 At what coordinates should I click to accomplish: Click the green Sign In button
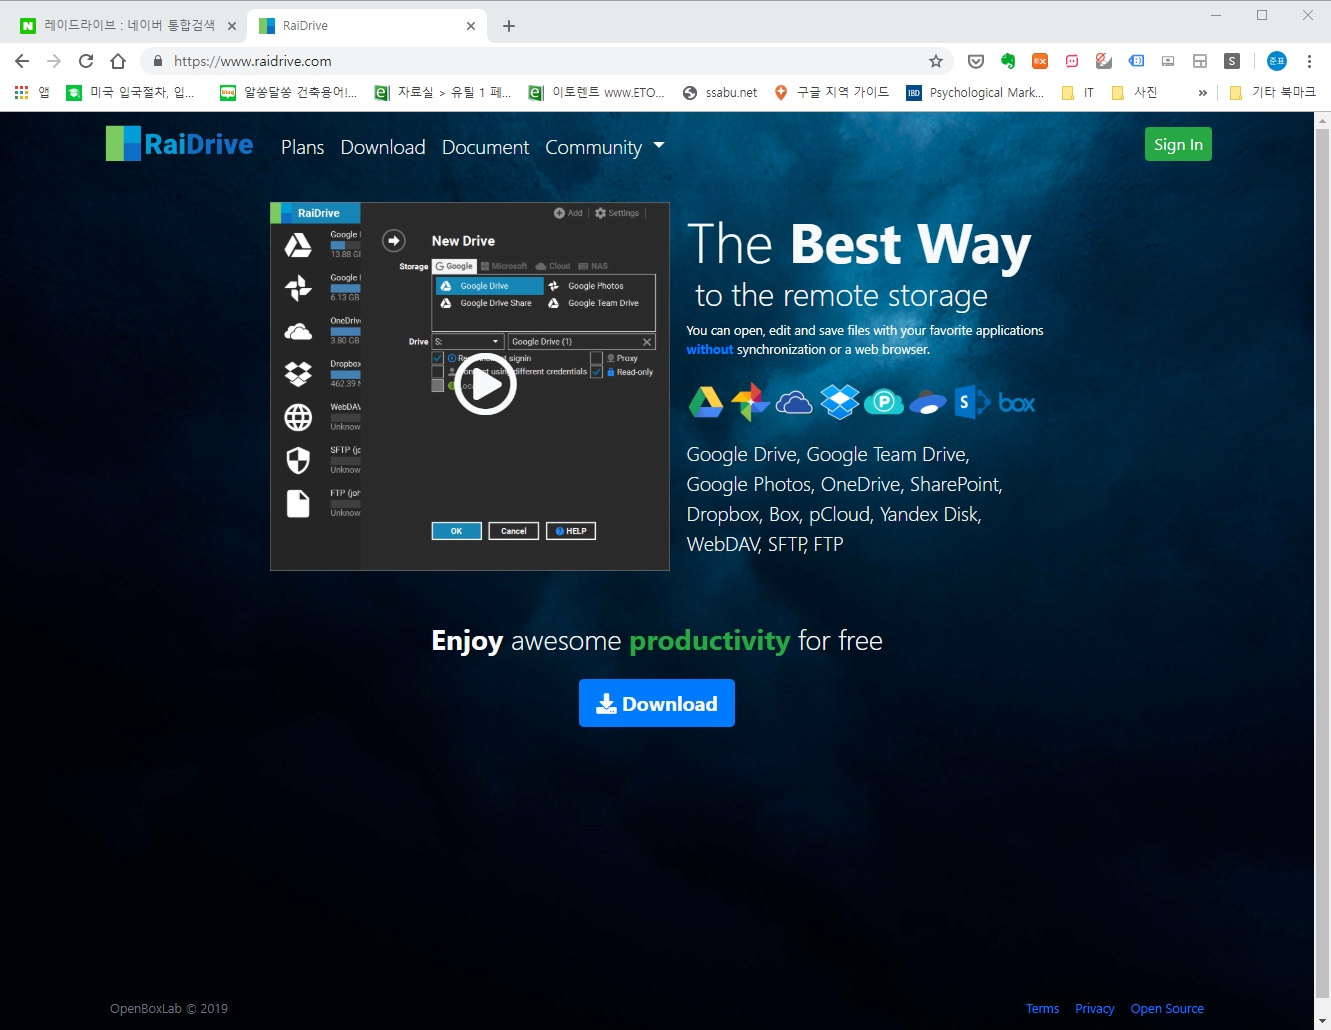[1178, 144]
